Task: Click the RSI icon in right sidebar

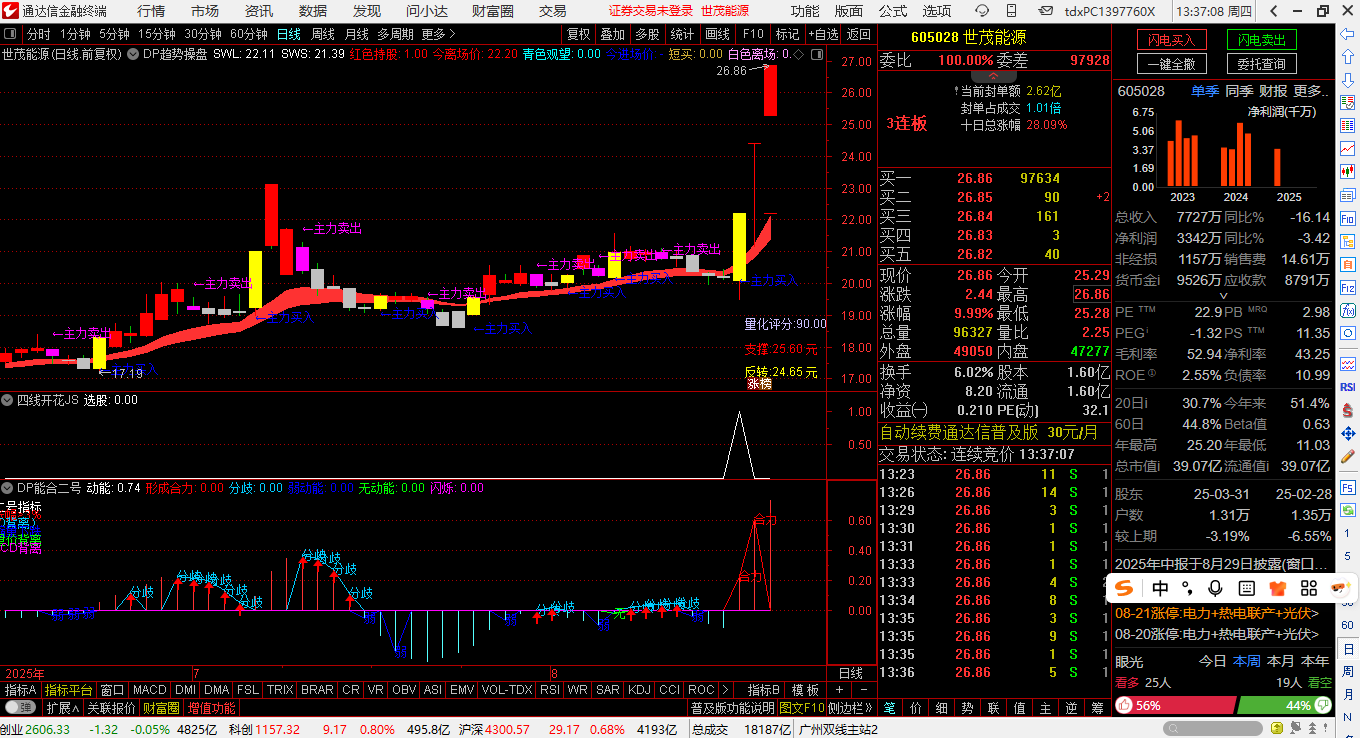Action: coord(1347,386)
